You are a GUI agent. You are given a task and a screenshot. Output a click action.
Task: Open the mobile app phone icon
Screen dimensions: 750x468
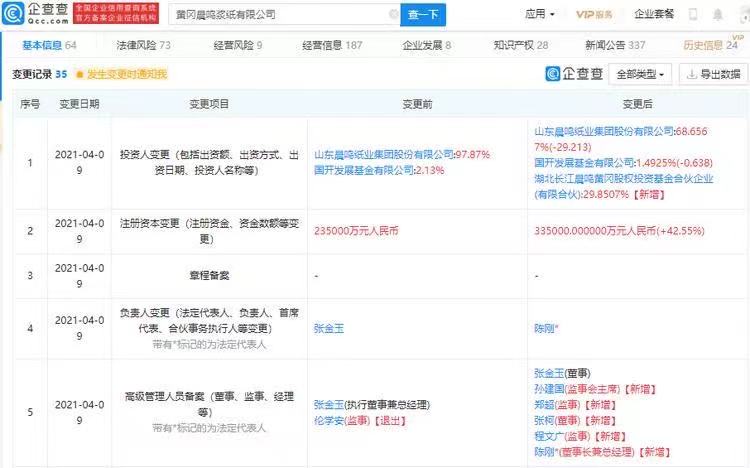coord(693,14)
